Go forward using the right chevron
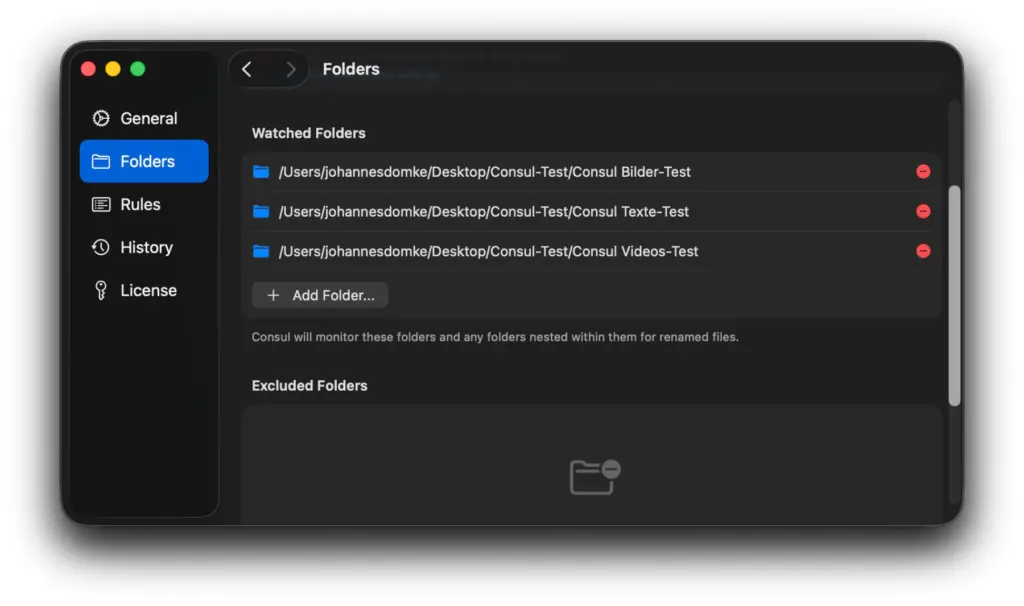Screen dimensions: 1024x606 [x=290, y=69]
